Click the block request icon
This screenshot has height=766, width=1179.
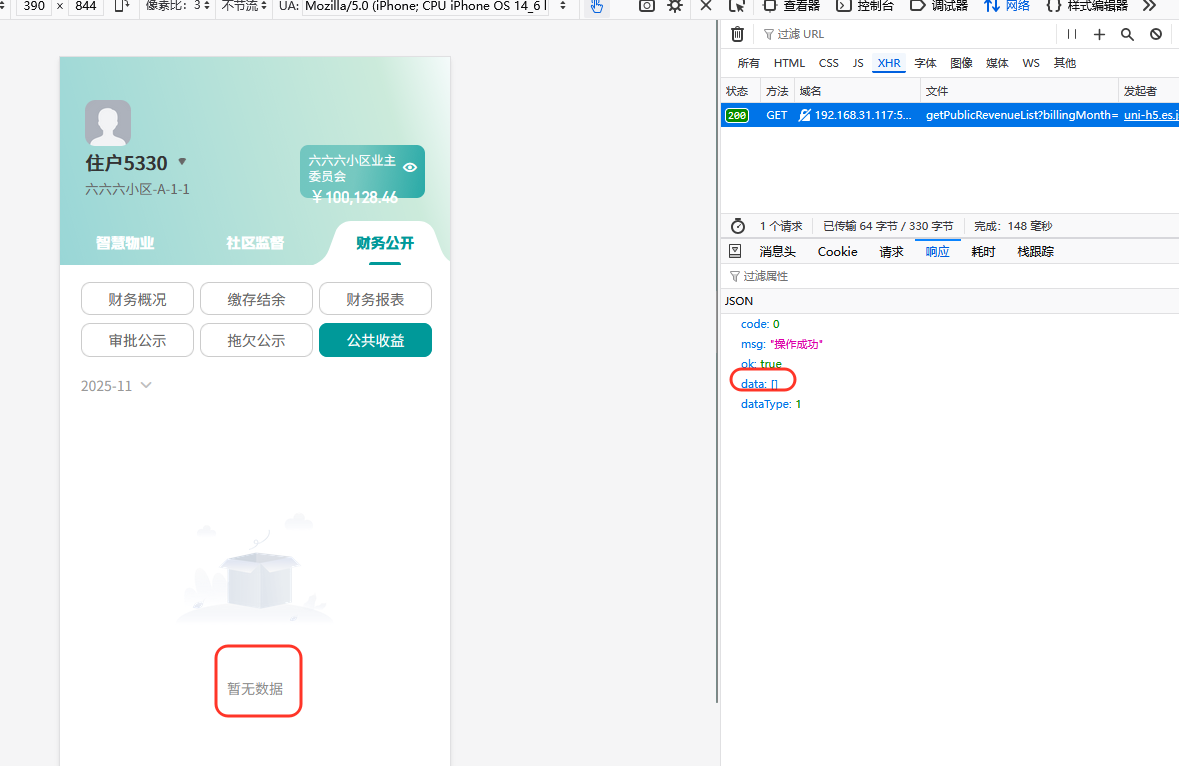click(x=1156, y=34)
